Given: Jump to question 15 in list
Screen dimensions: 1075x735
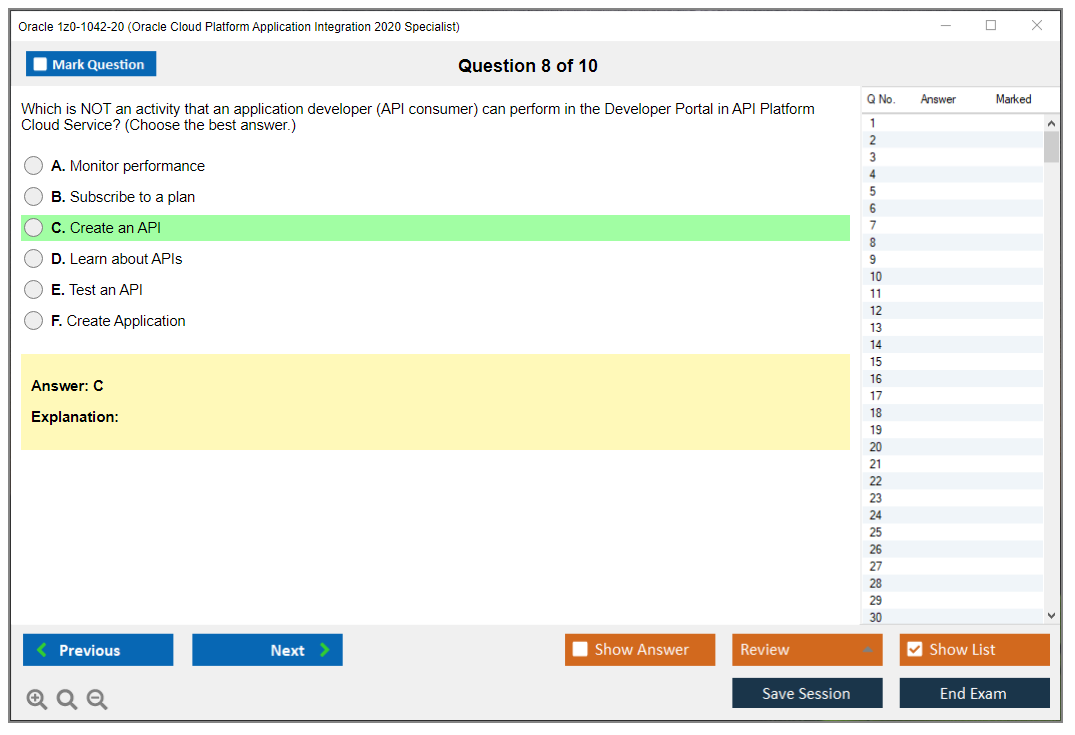Looking at the screenshot, I should click(876, 362).
